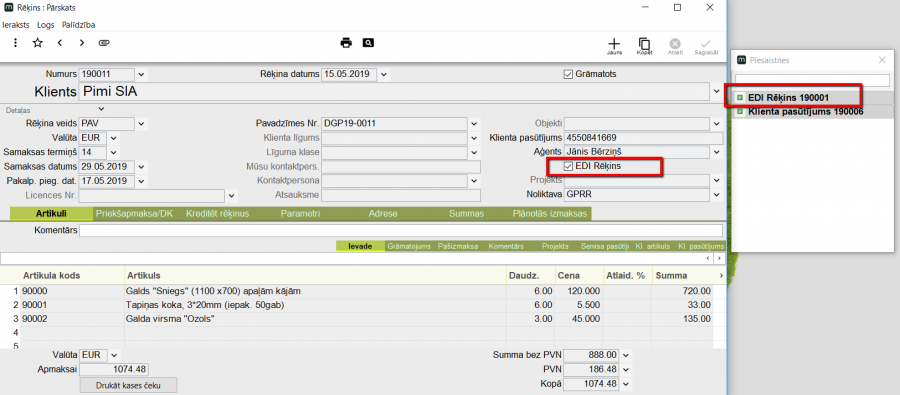Viewport: 900px width, 395px height.
Task: Open the Pavadzīmes Nr. dropdown
Action: 474,123
